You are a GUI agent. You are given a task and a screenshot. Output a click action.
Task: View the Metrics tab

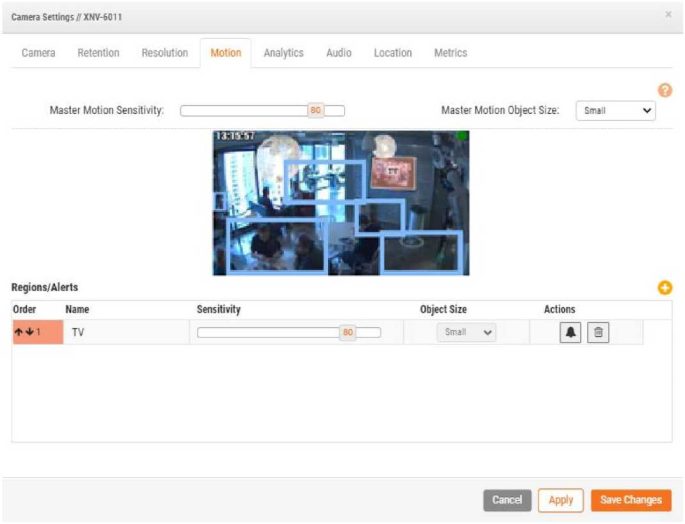point(450,53)
